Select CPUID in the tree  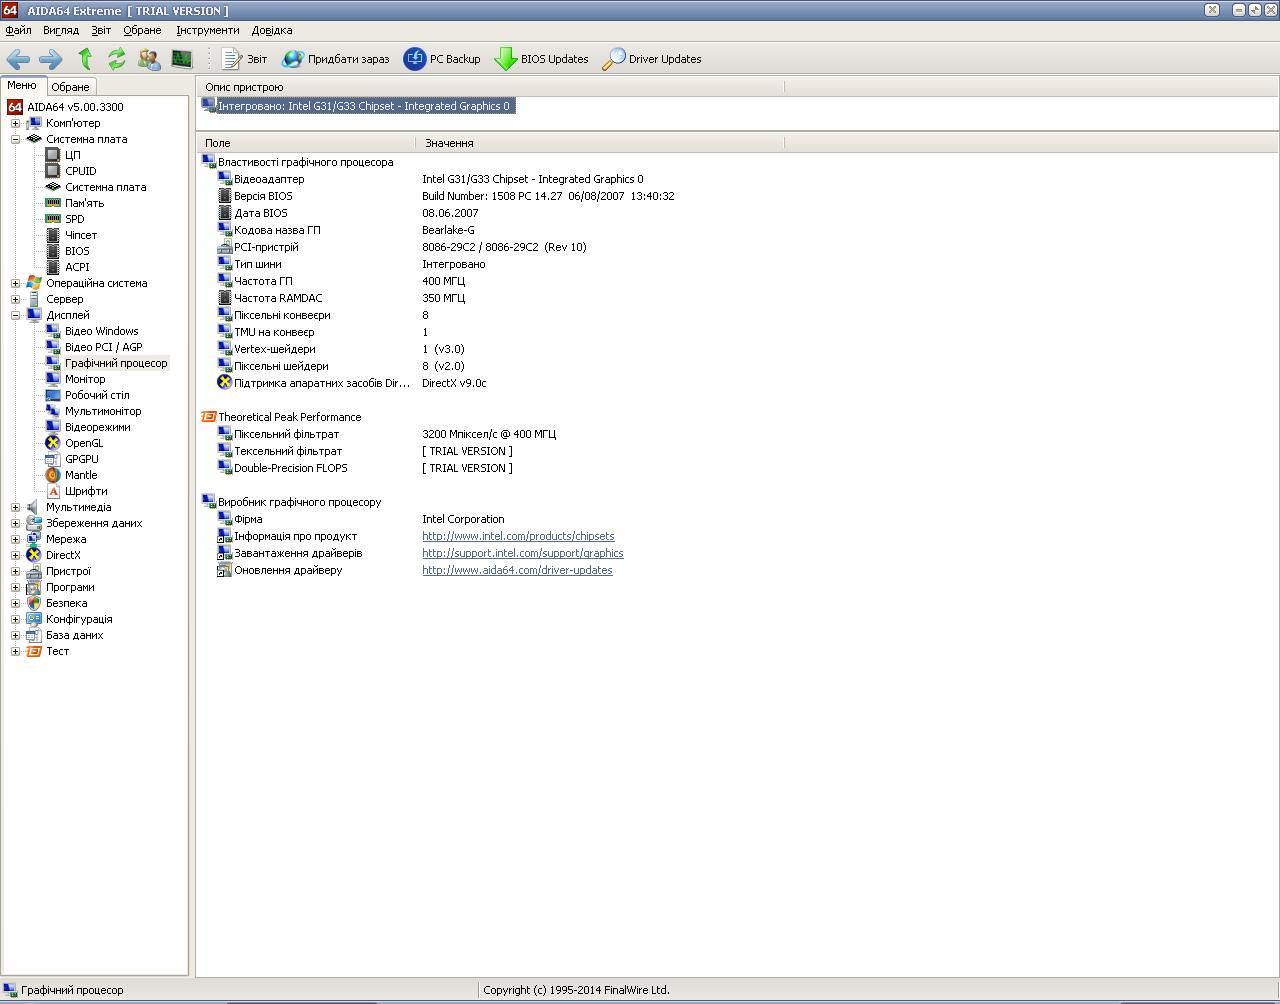point(80,171)
